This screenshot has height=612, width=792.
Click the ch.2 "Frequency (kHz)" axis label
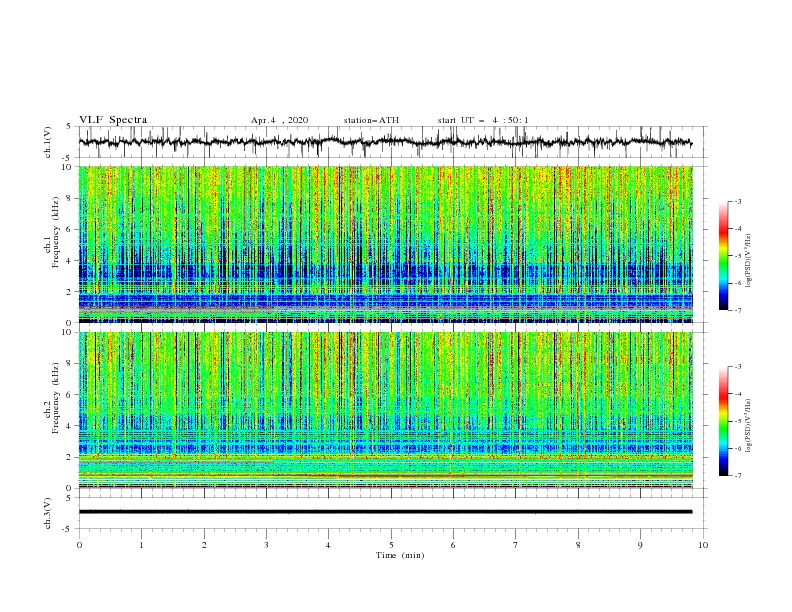[x=55, y=397]
